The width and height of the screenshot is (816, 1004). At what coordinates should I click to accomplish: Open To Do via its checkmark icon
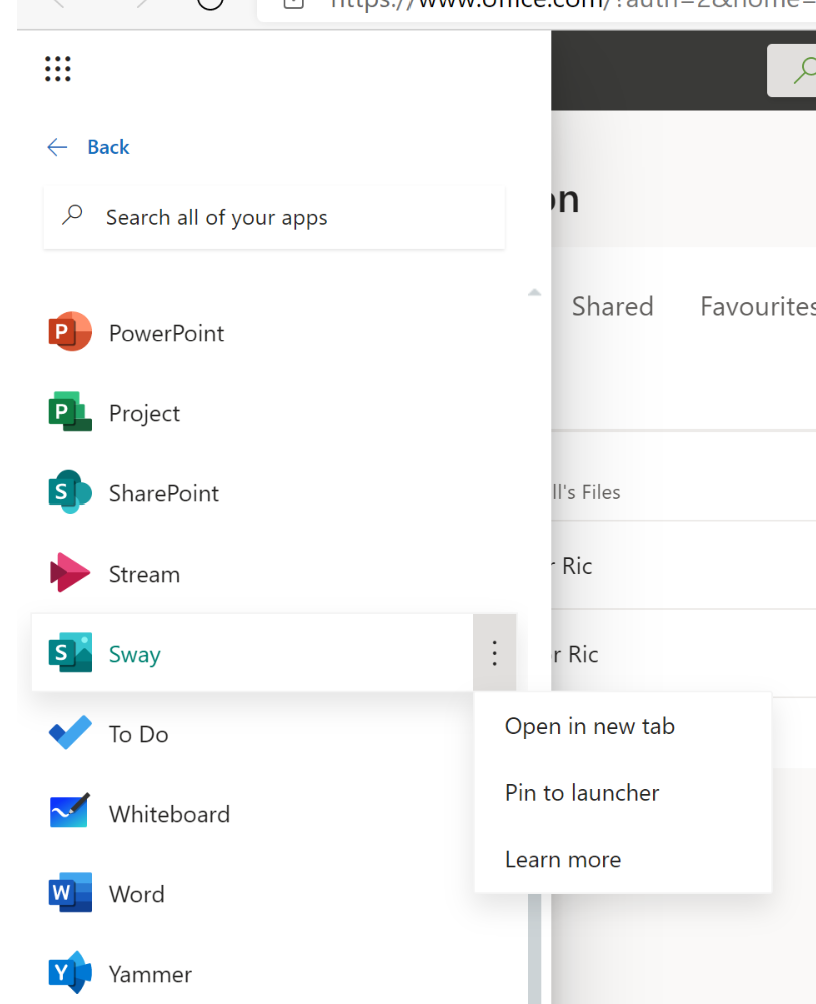[70, 734]
